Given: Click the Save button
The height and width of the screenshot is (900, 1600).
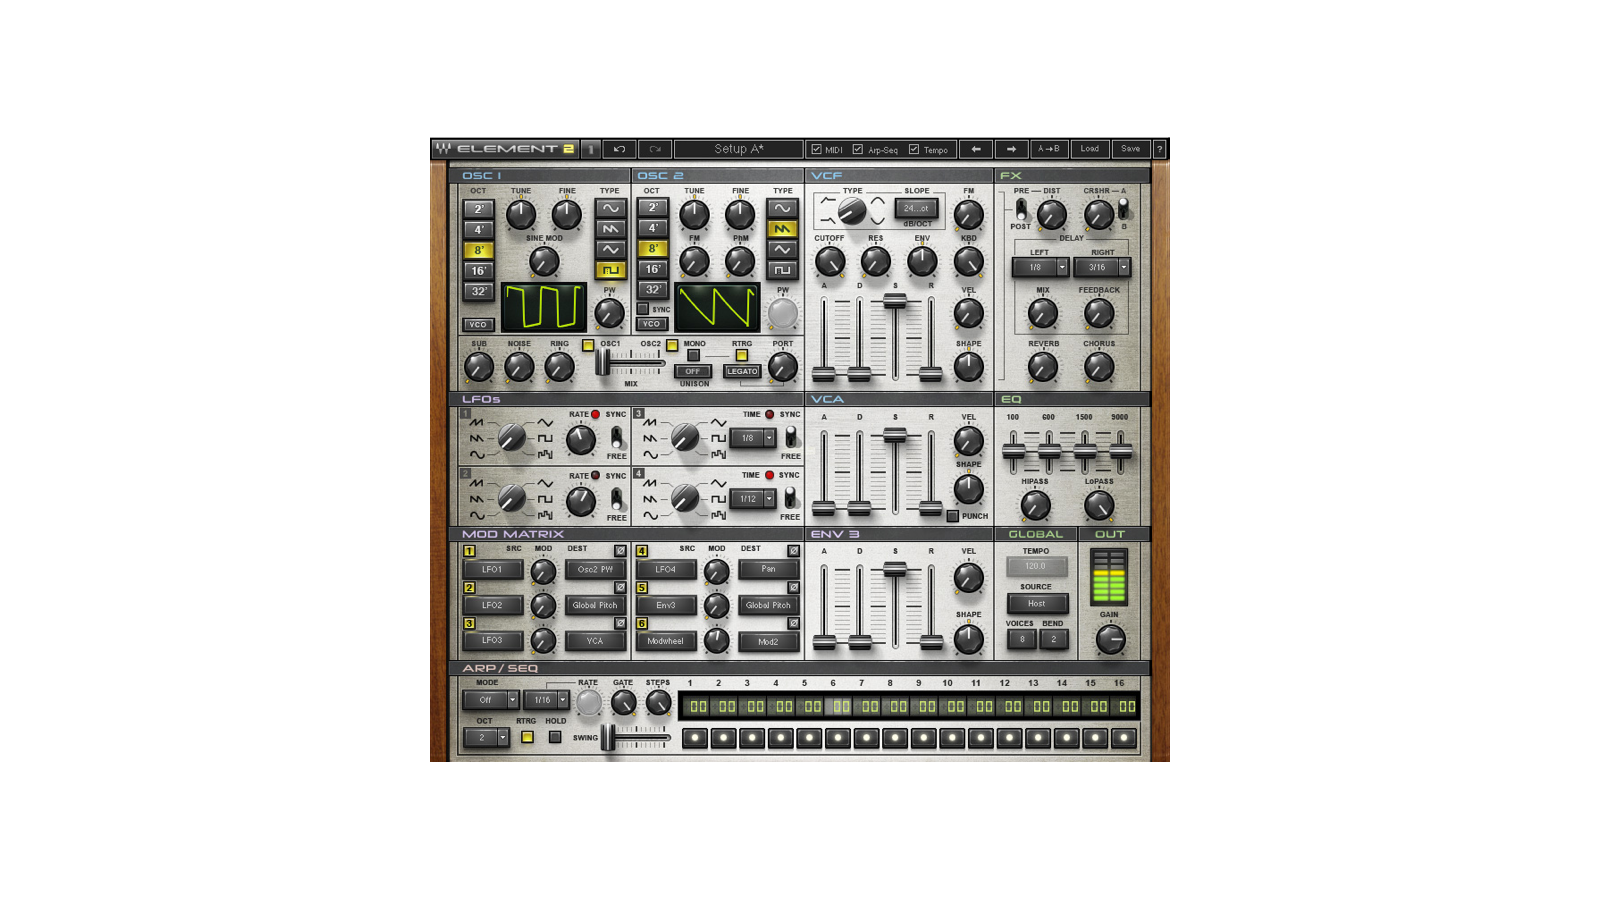Looking at the screenshot, I should coord(1131,148).
